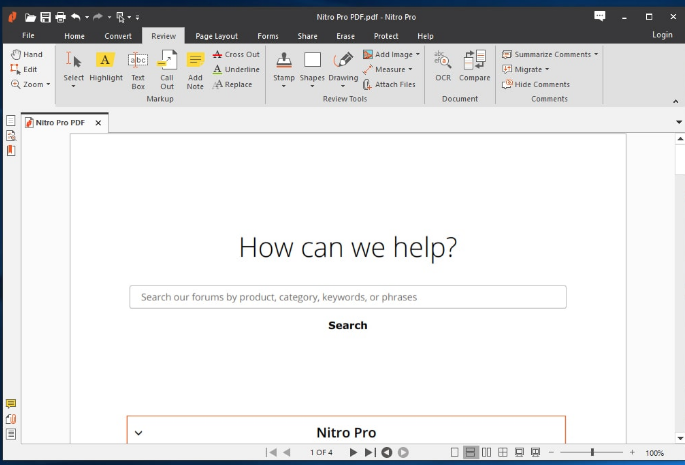Insert a sticky note with Add Note
Screen dimensions: 685x465
195,71
